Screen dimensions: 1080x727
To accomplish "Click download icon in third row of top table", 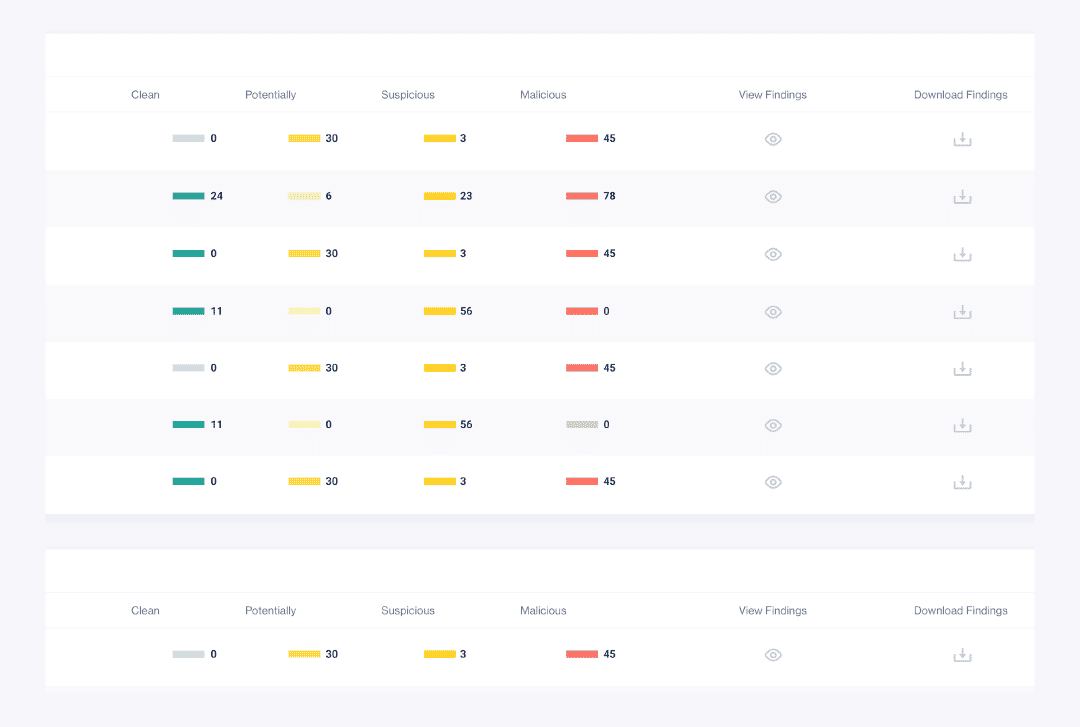I will click(962, 254).
